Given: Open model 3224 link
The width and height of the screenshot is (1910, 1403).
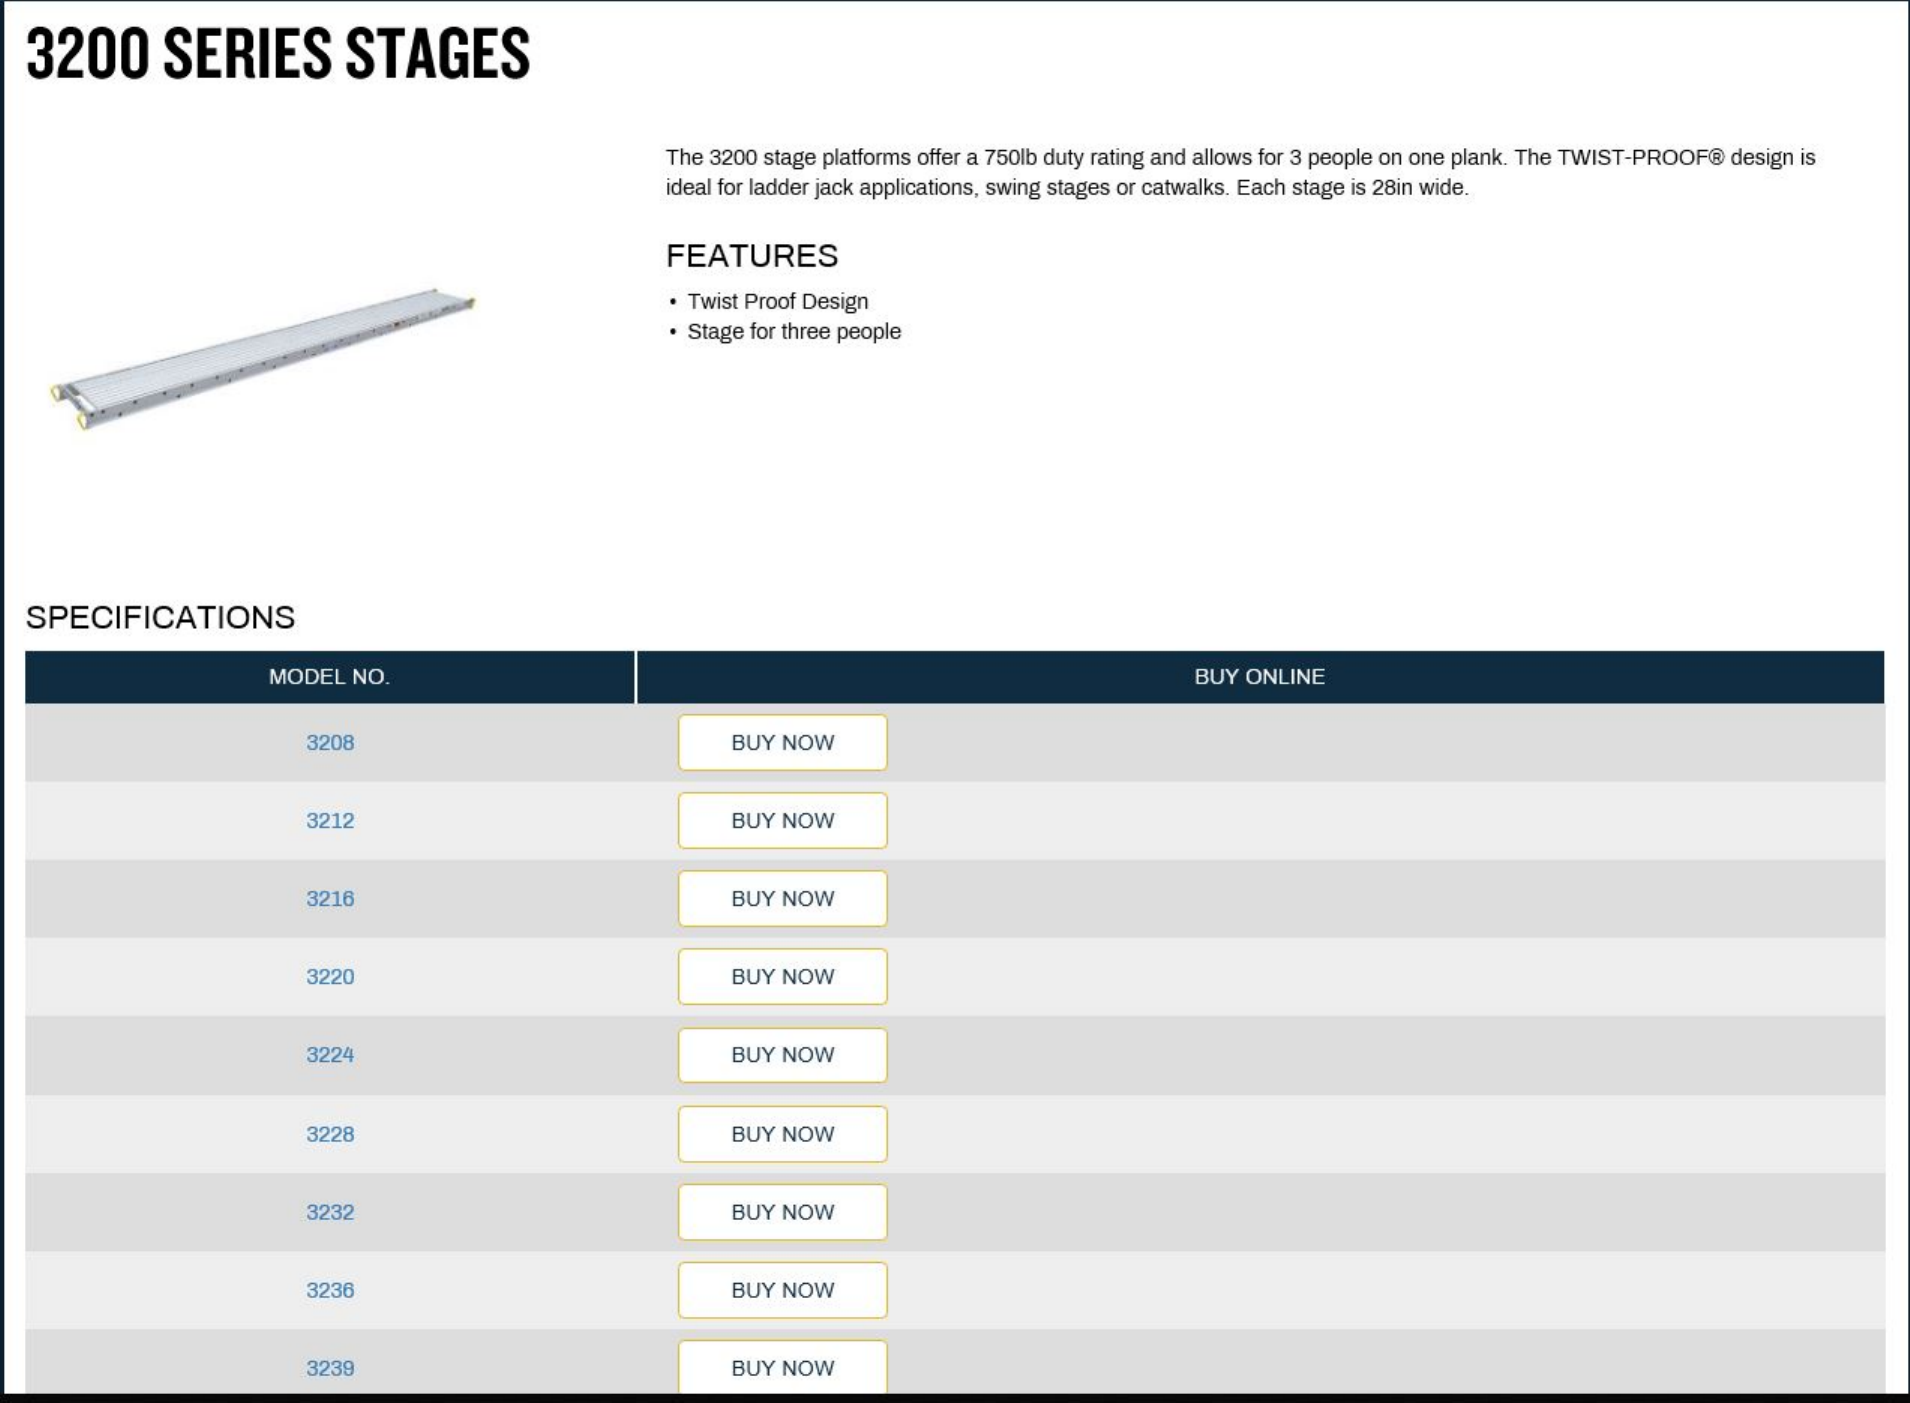Looking at the screenshot, I should [x=330, y=1055].
